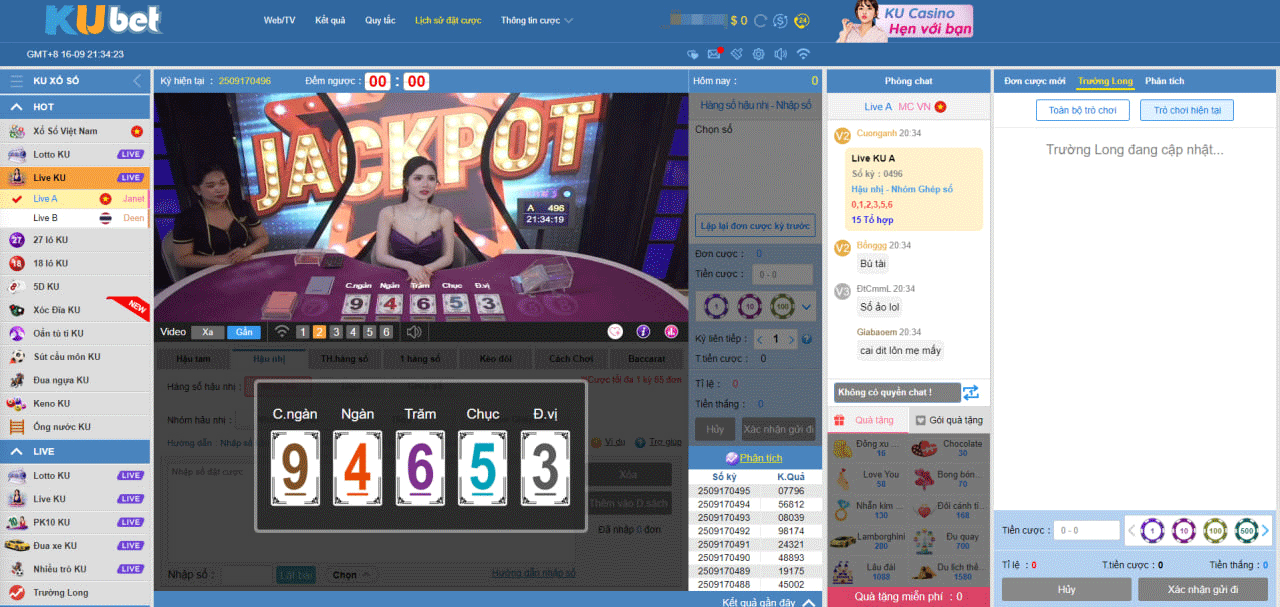Image resolution: width=1280 pixels, height=607 pixels.
Task: Select the 500 chip in right panel
Action: 1245,531
